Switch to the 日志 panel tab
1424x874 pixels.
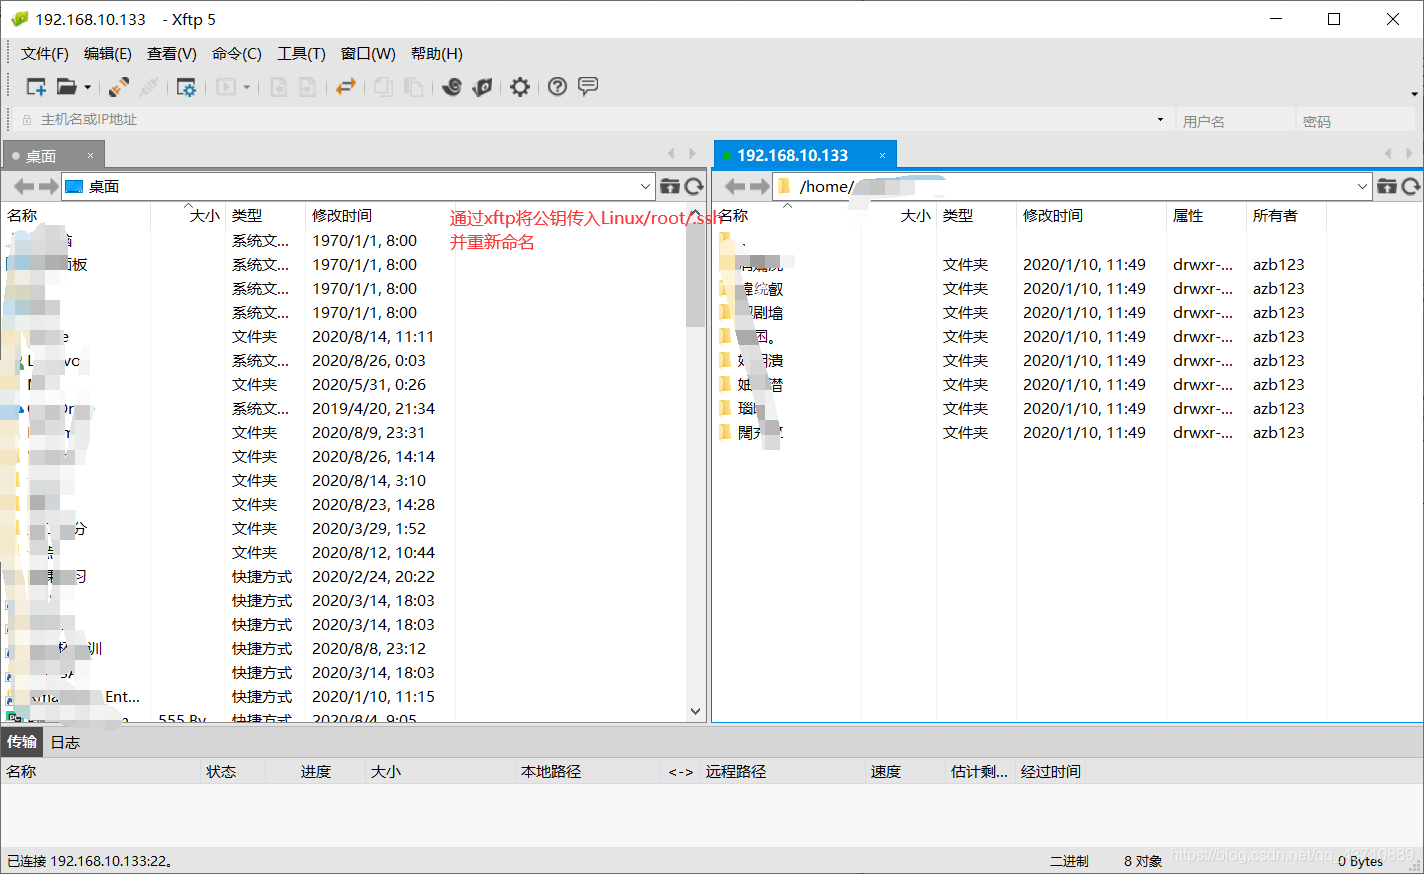click(65, 742)
